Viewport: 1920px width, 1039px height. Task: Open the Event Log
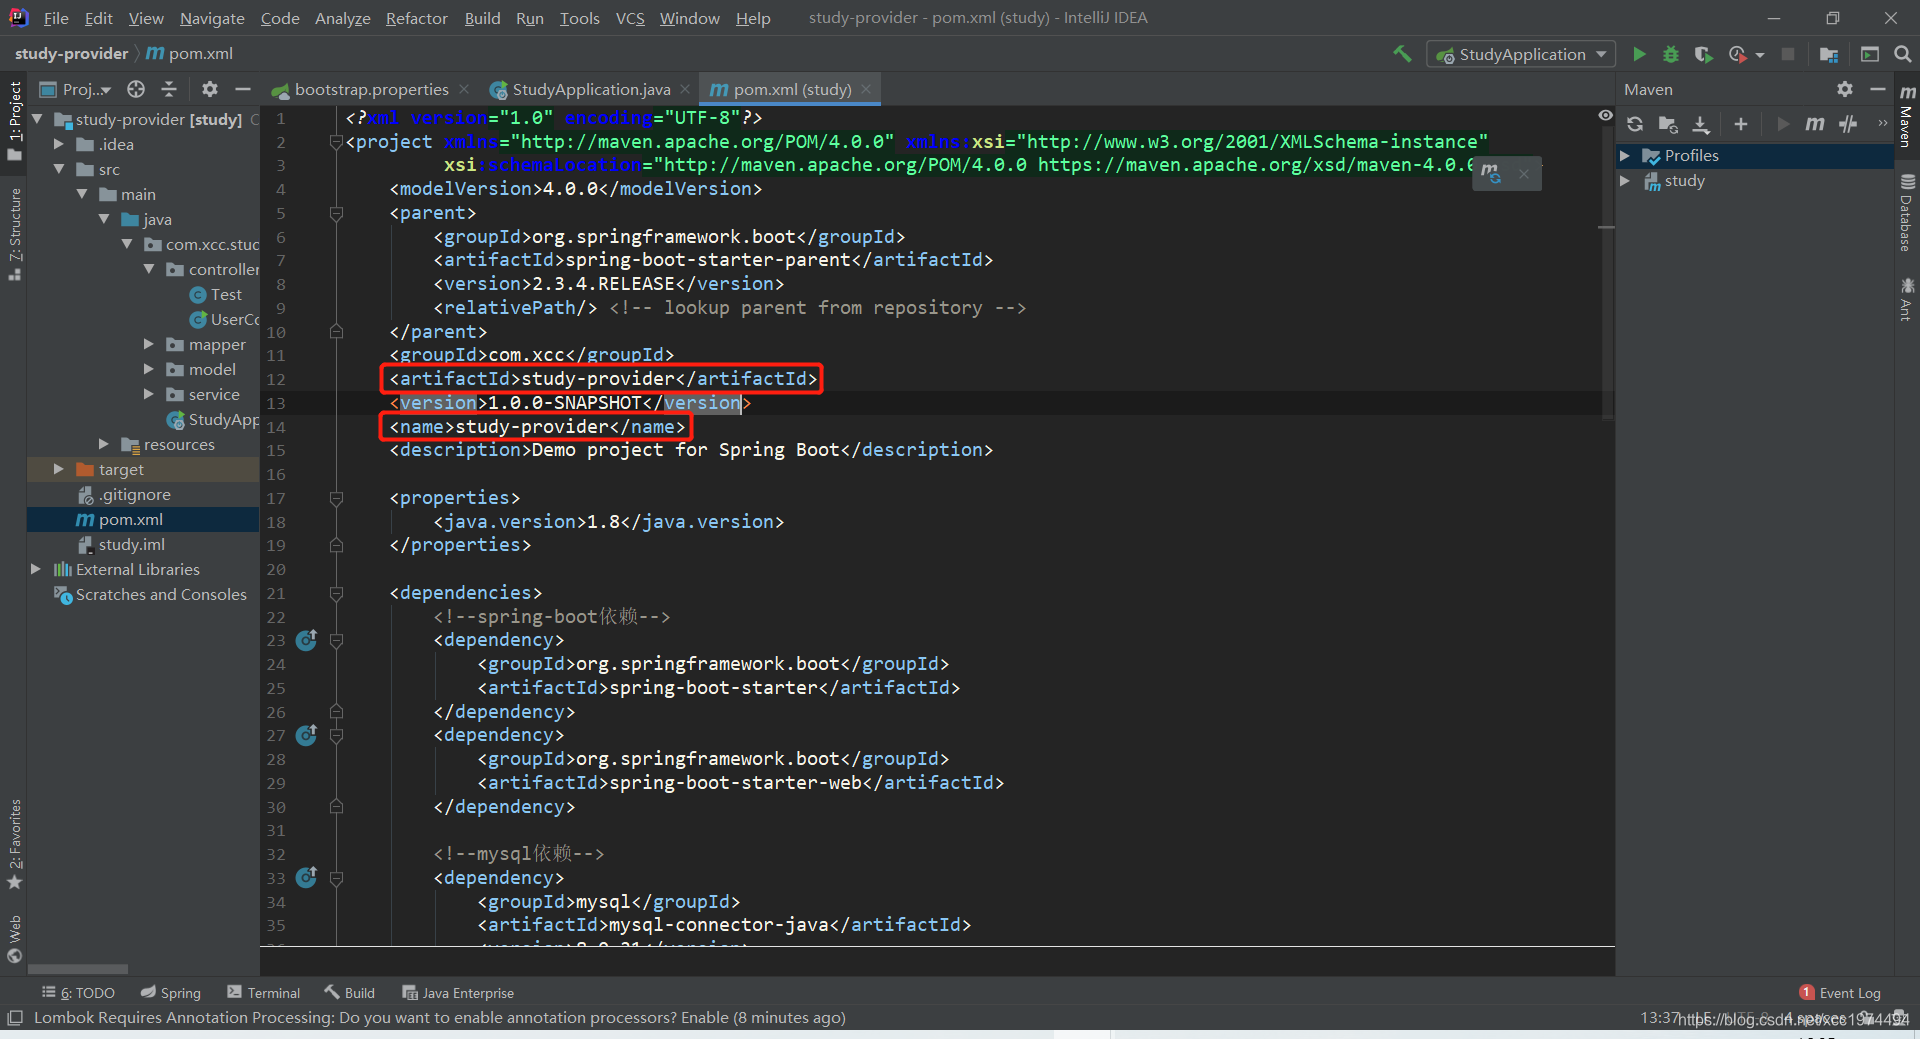click(x=1840, y=992)
